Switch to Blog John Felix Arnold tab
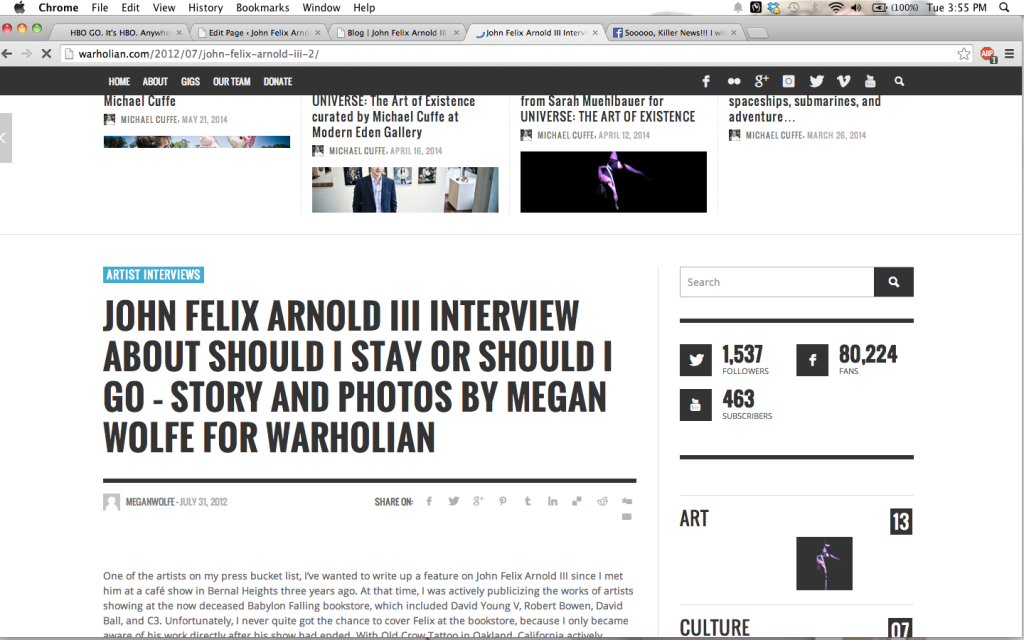The image size is (1024, 640). tap(397, 32)
